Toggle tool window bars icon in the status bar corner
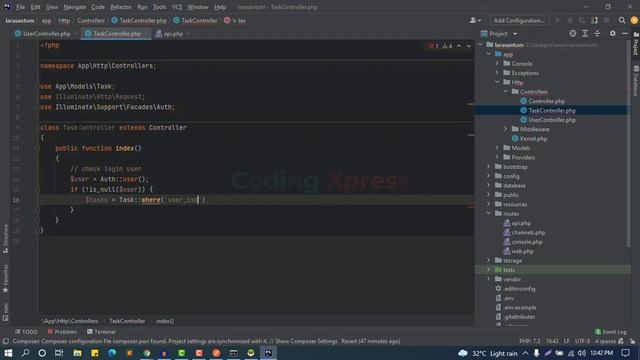Image resolution: width=640 pixels, height=360 pixels. click(5, 341)
